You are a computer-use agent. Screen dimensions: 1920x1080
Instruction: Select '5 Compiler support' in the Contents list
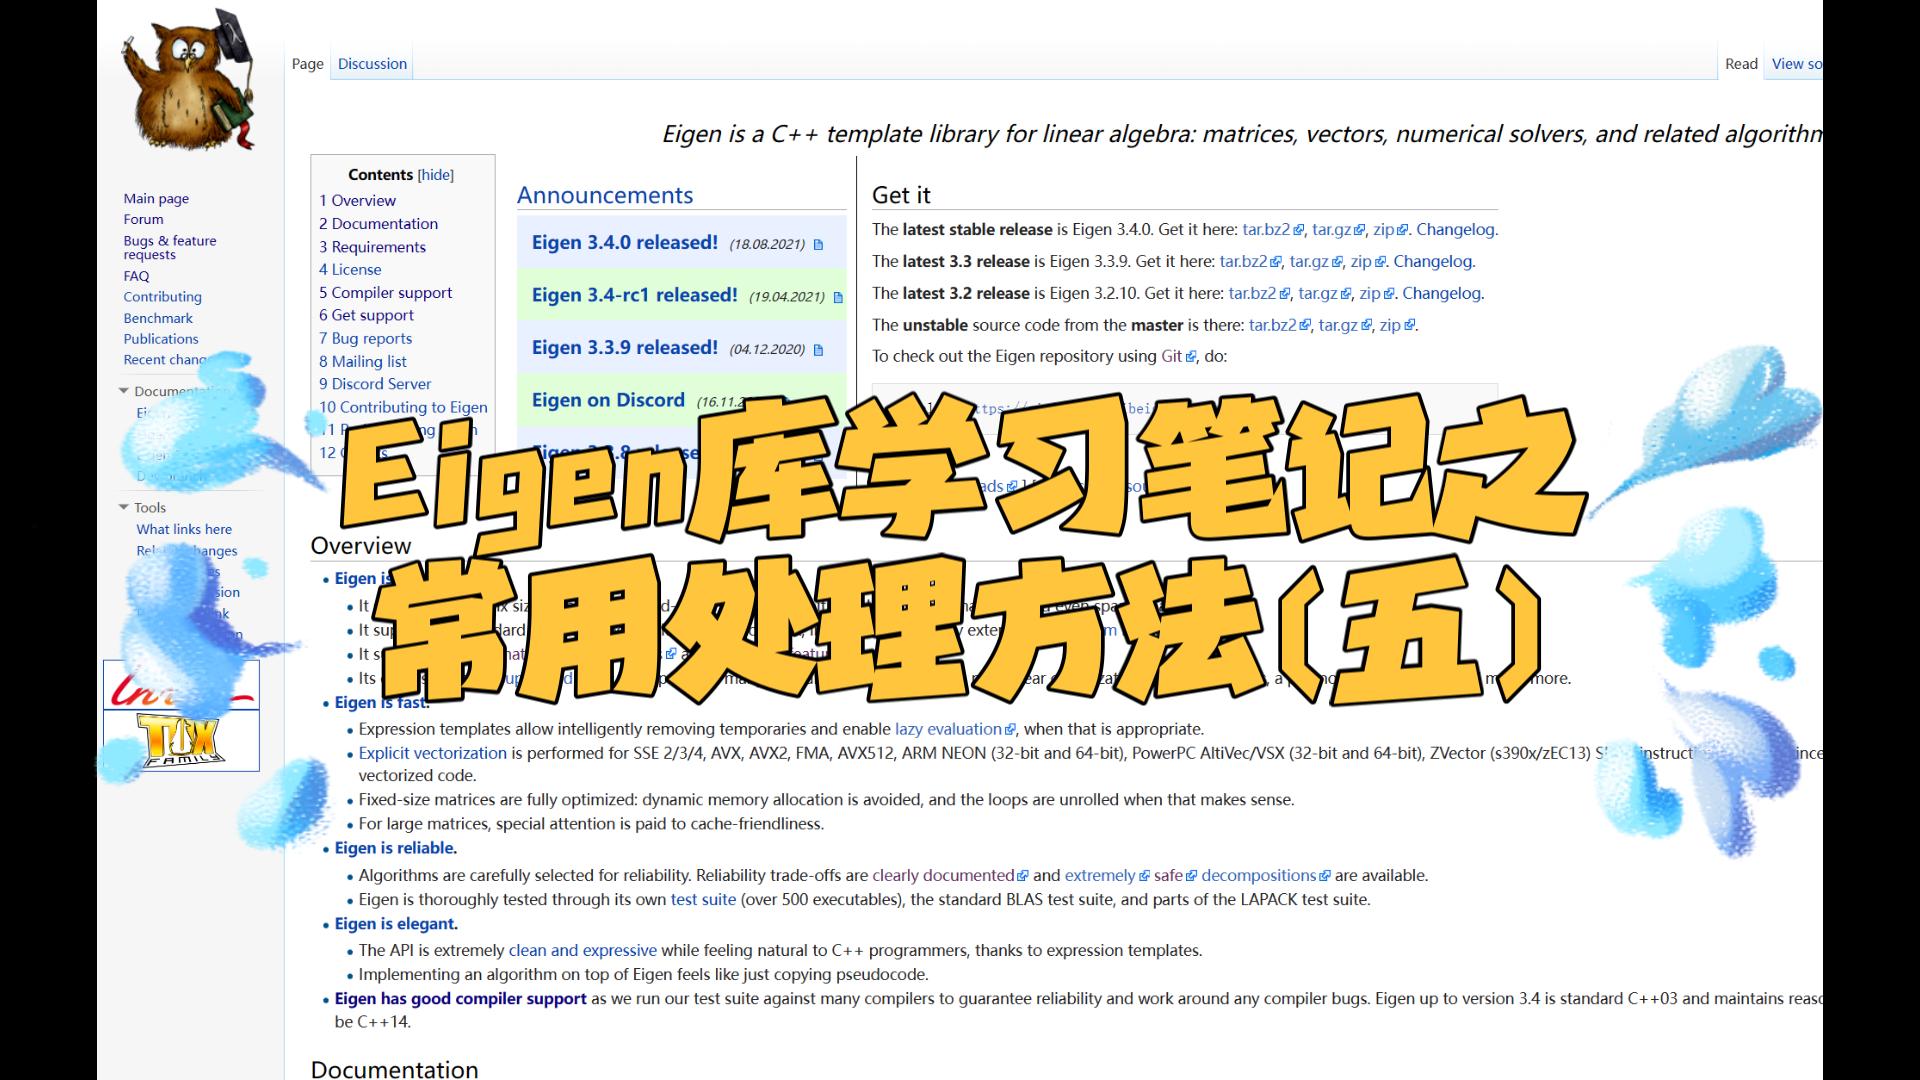(385, 292)
